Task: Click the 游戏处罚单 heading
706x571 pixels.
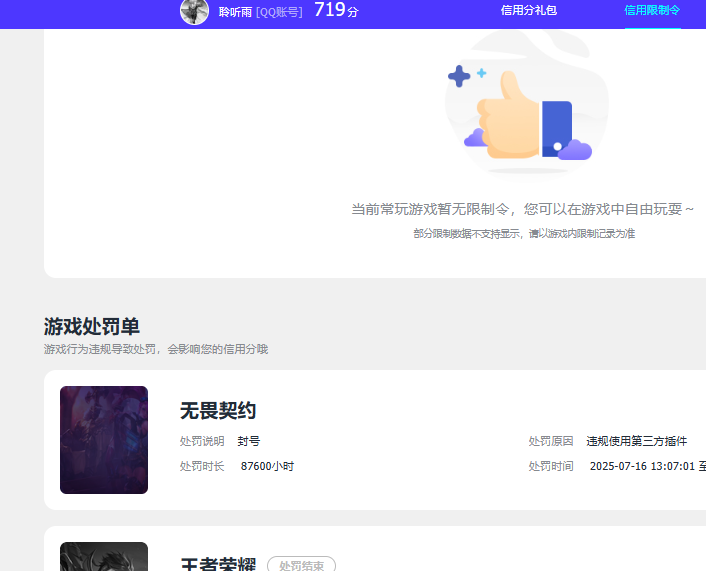Action: 91,326
